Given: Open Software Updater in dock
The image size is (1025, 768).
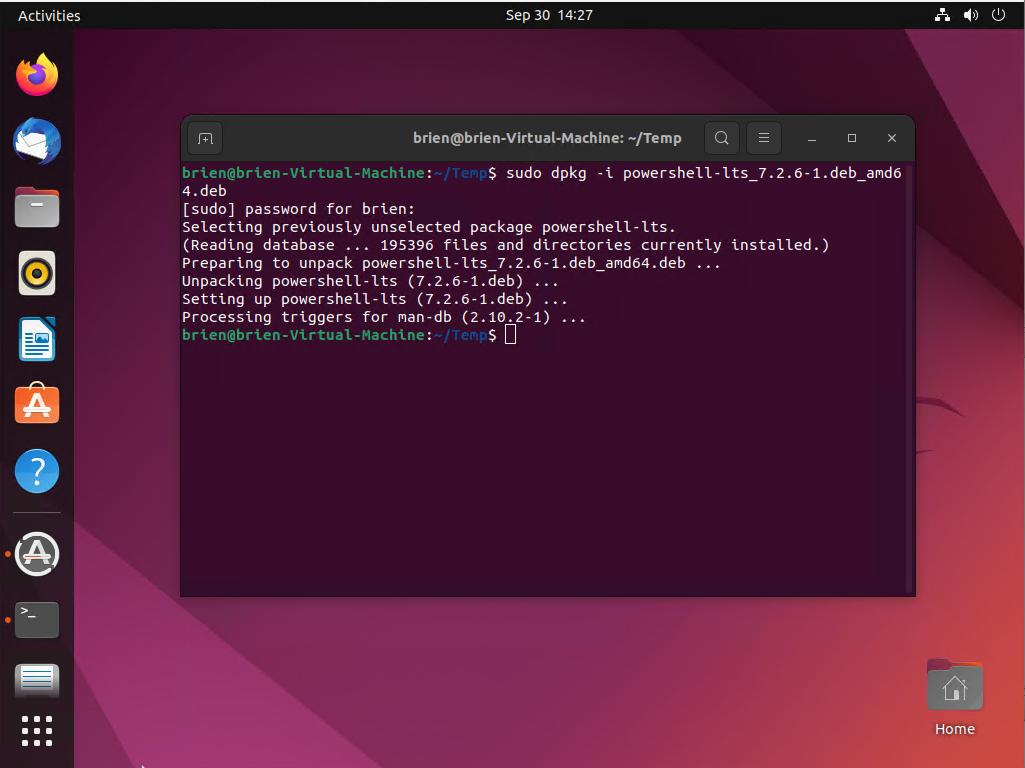Looking at the screenshot, I should coord(37,553).
